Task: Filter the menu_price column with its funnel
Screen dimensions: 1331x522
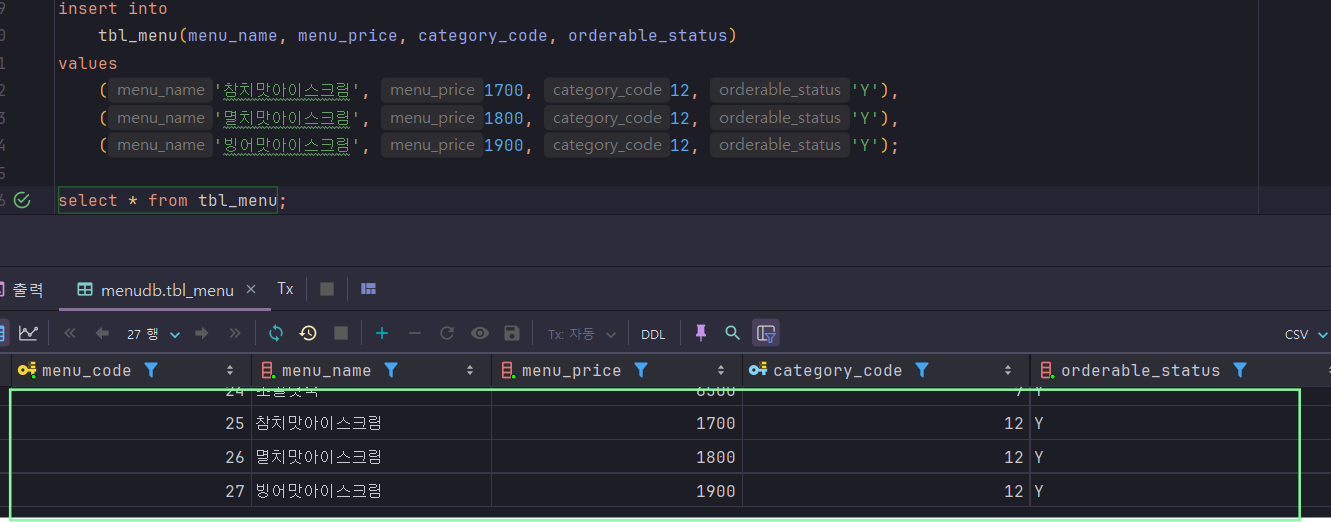Action: 641,370
